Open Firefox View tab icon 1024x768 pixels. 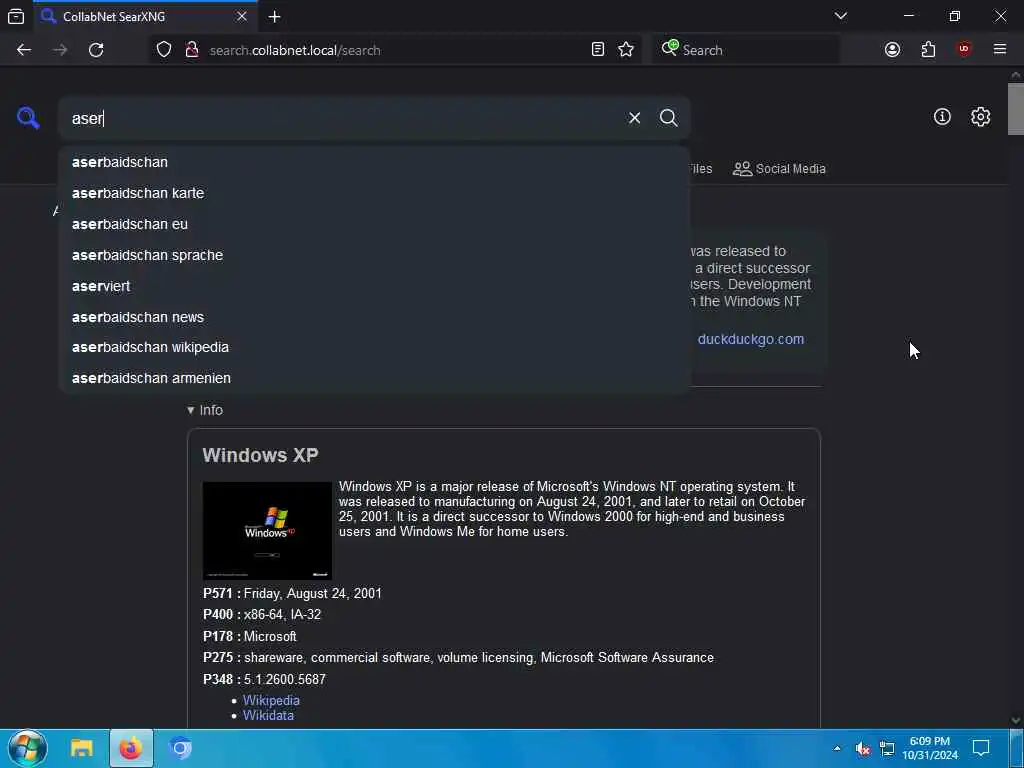[16, 17]
